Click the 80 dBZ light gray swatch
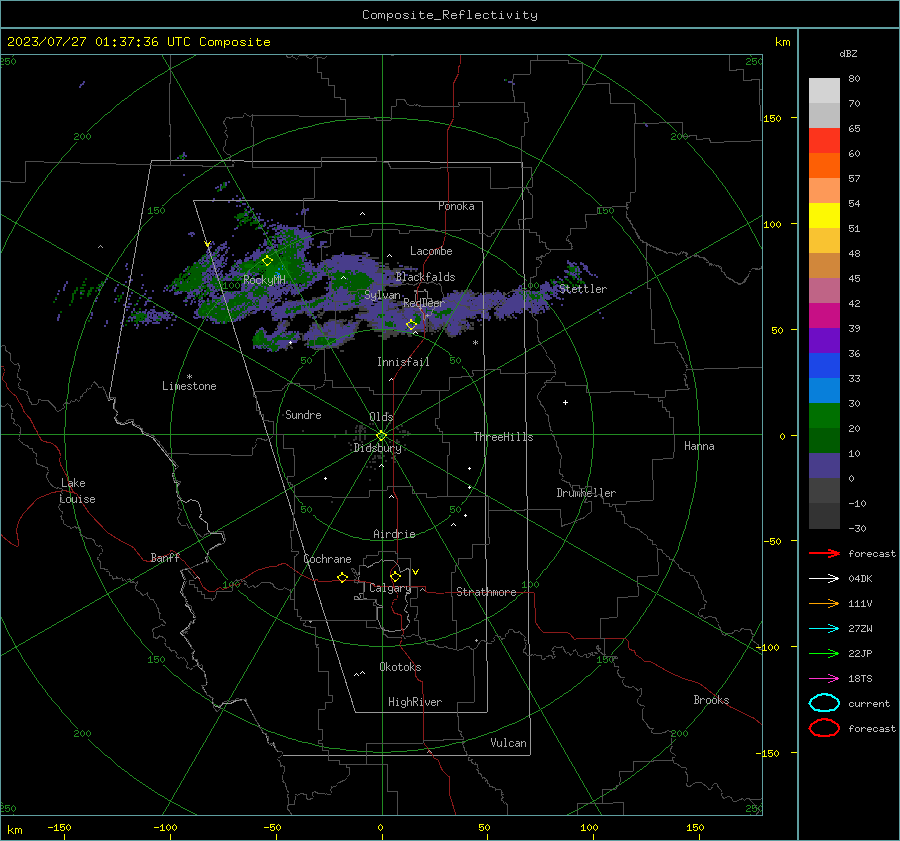The height and width of the screenshot is (841, 900). pos(824,90)
